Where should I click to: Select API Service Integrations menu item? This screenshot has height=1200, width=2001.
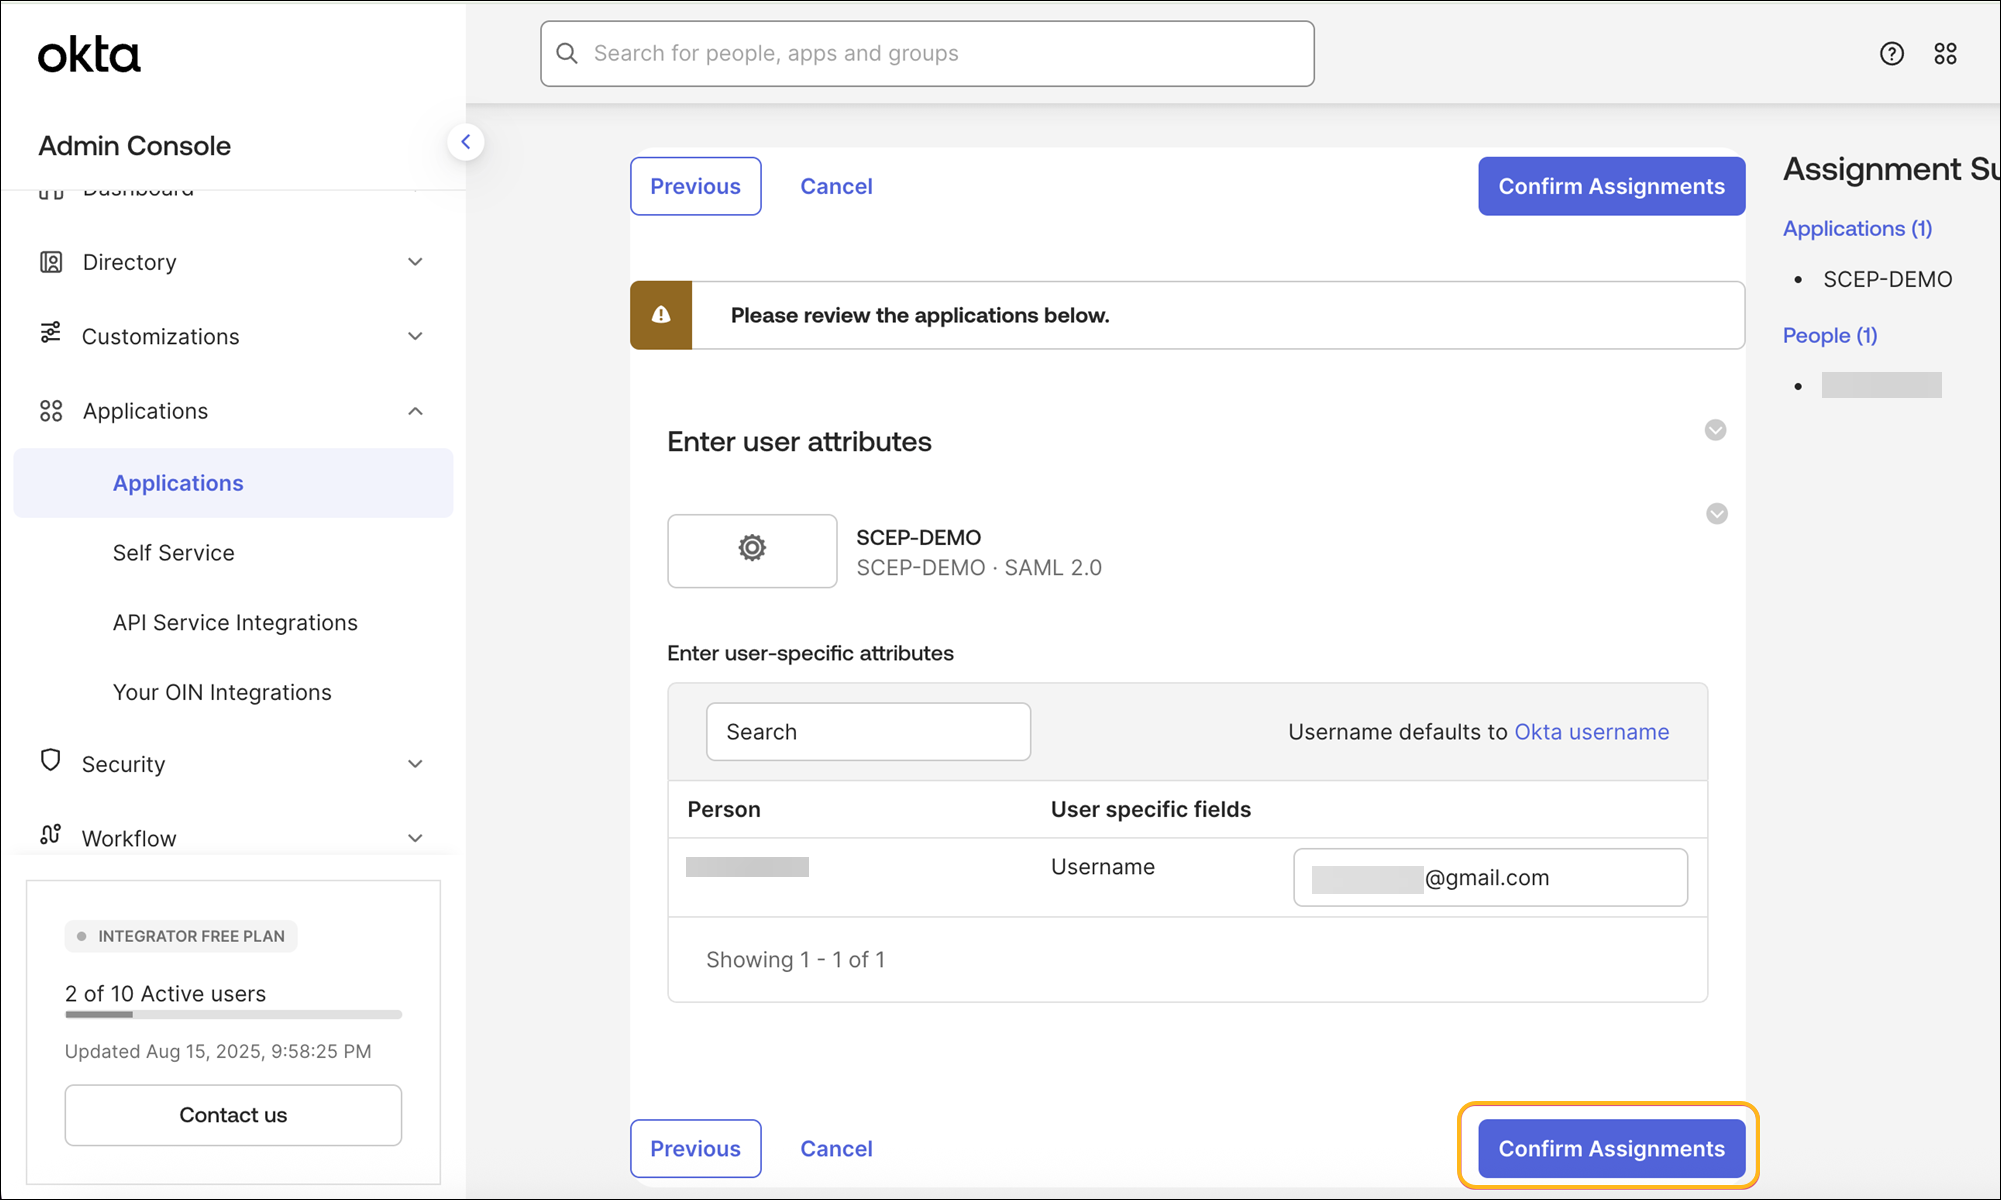pos(235,623)
